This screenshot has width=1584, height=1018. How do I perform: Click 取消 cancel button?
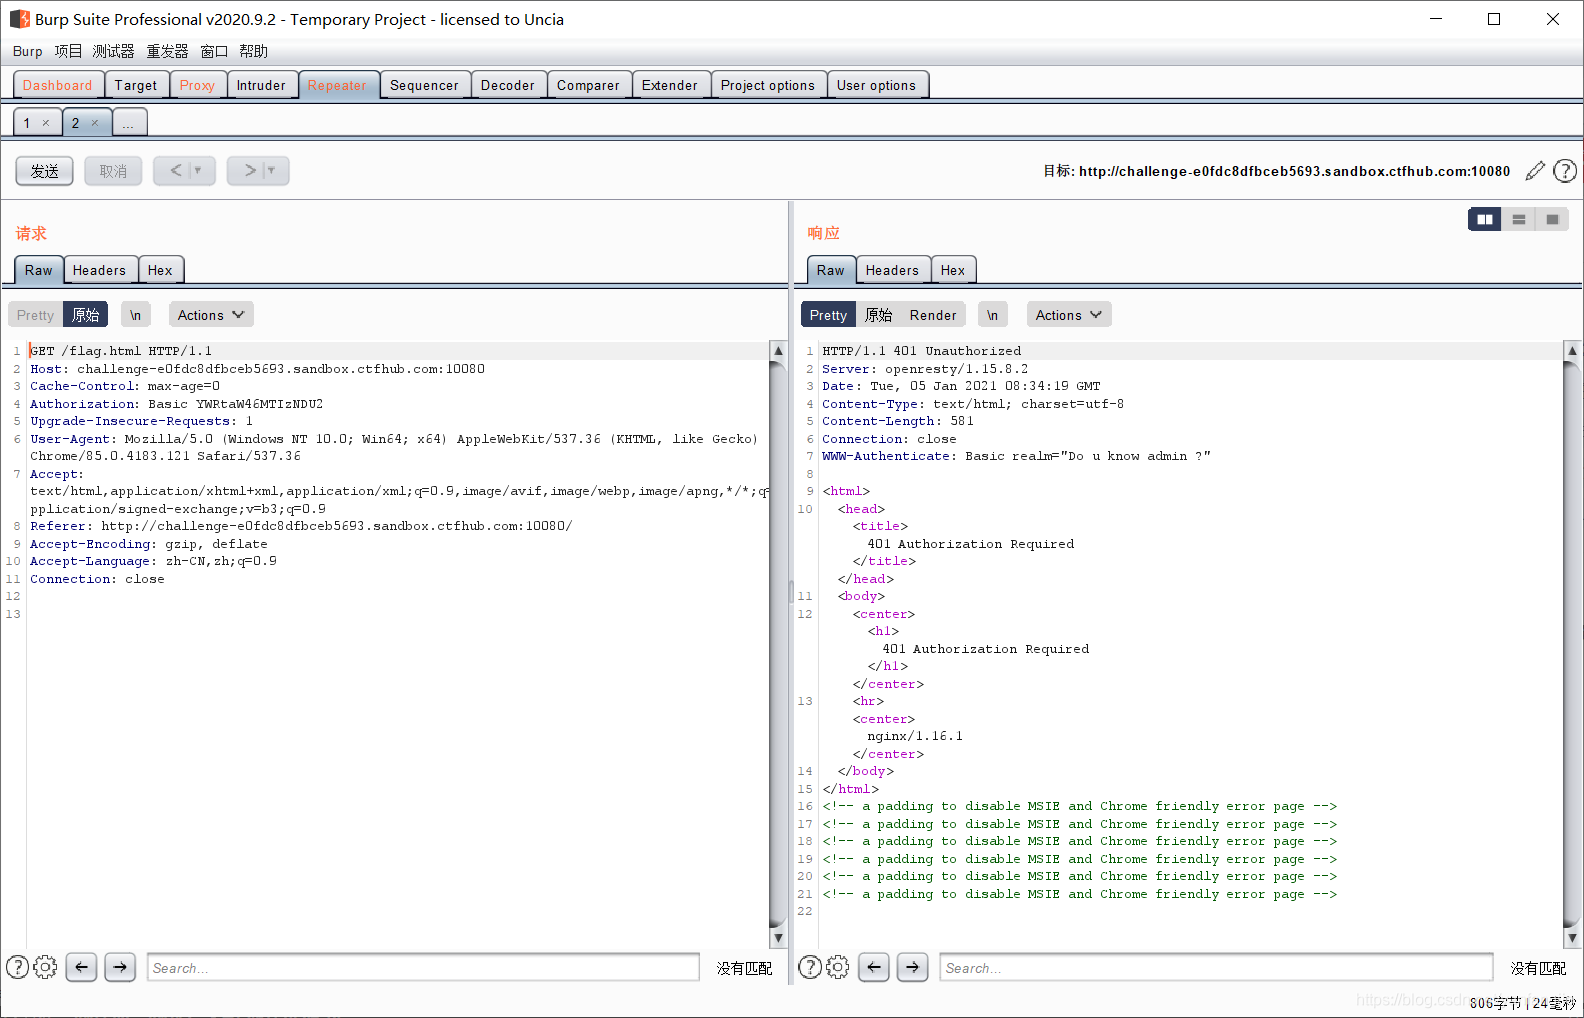coord(113,171)
